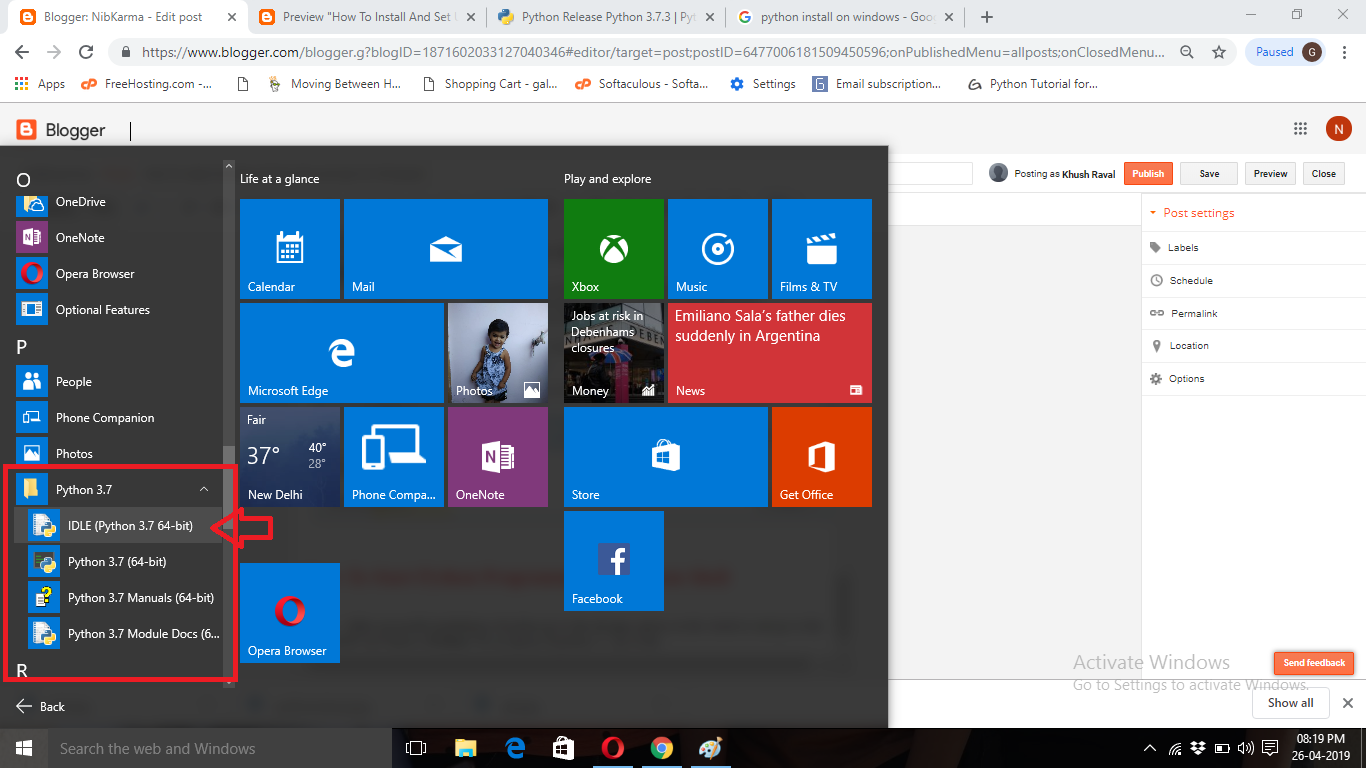This screenshot has width=1366, height=768.
Task: Open the New Delhi weather tile
Action: click(x=290, y=457)
